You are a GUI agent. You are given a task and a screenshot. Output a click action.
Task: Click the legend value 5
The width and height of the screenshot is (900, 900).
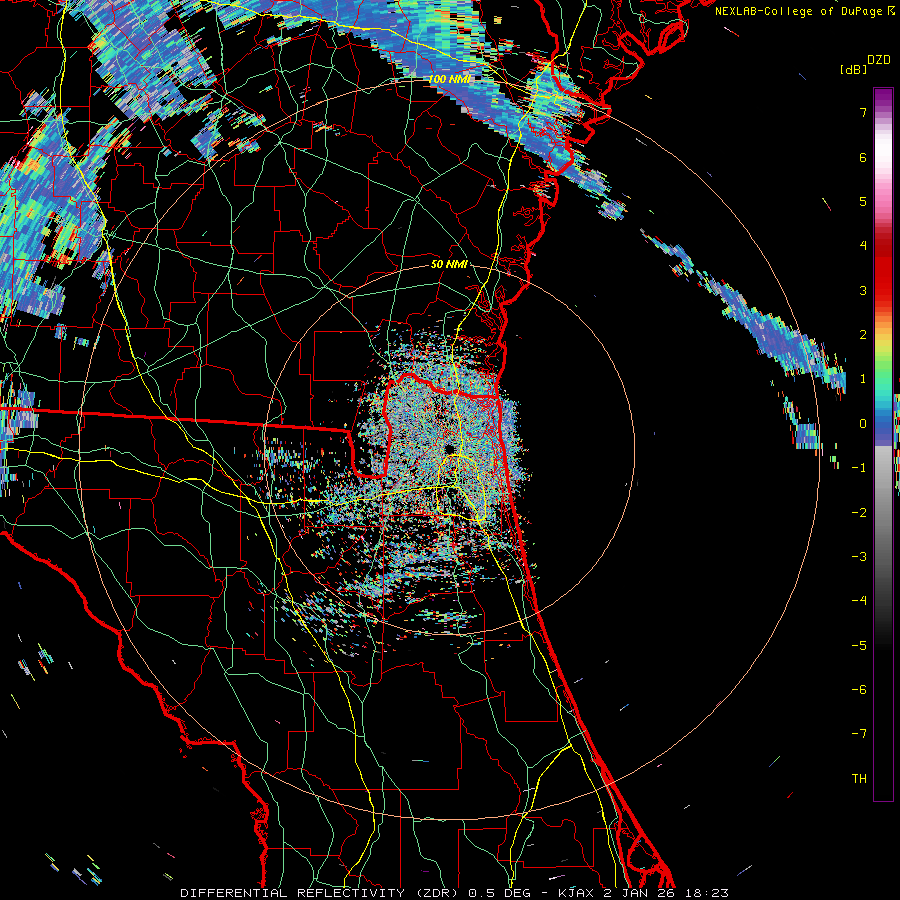point(863,201)
